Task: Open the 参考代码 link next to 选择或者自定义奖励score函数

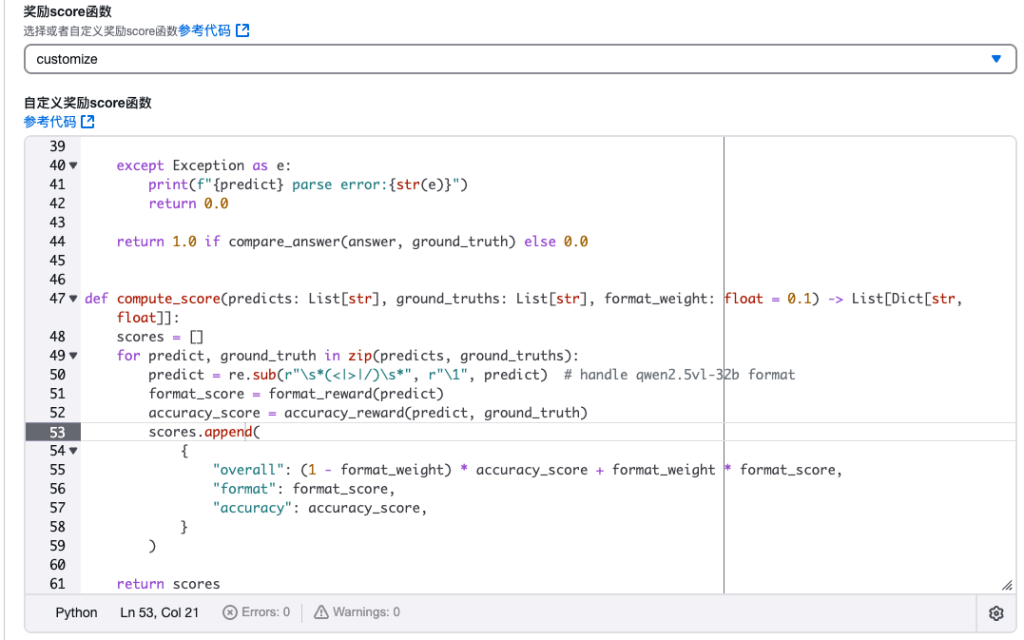Action: pos(204,31)
